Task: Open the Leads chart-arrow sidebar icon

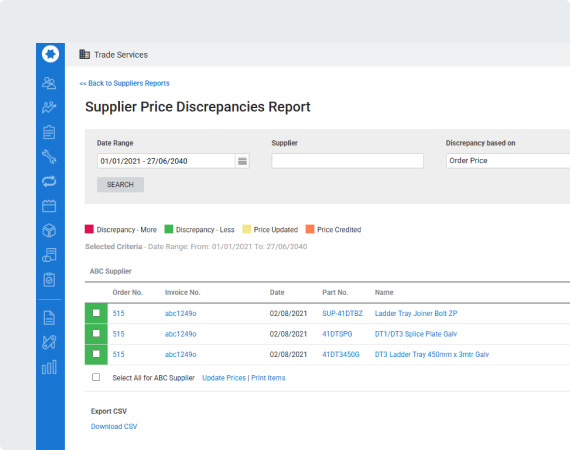Action: 49,107
